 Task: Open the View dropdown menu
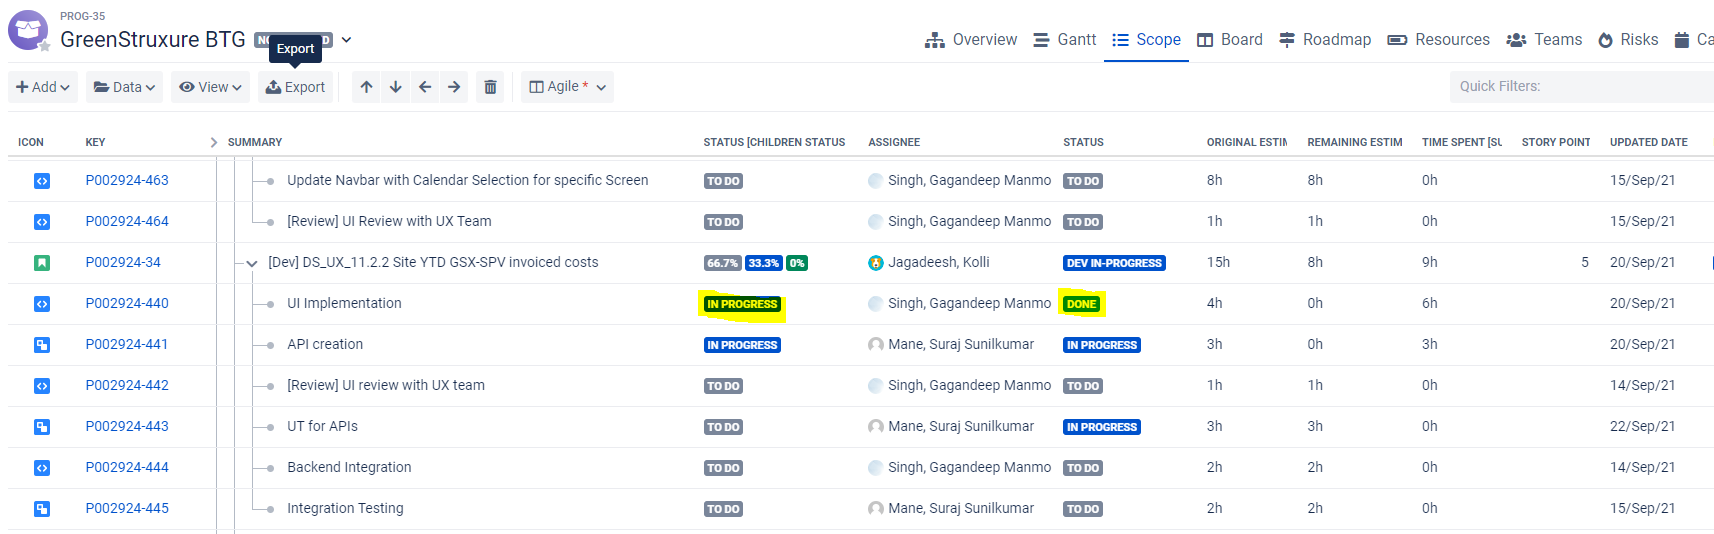[x=210, y=87]
